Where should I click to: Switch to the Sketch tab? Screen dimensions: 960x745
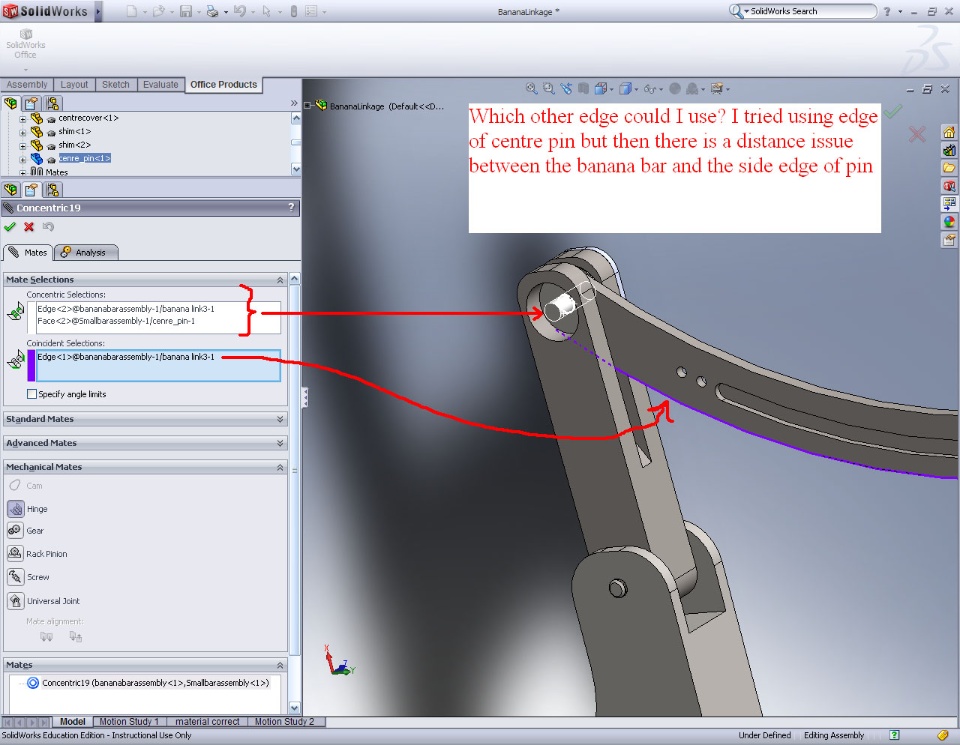pos(116,84)
